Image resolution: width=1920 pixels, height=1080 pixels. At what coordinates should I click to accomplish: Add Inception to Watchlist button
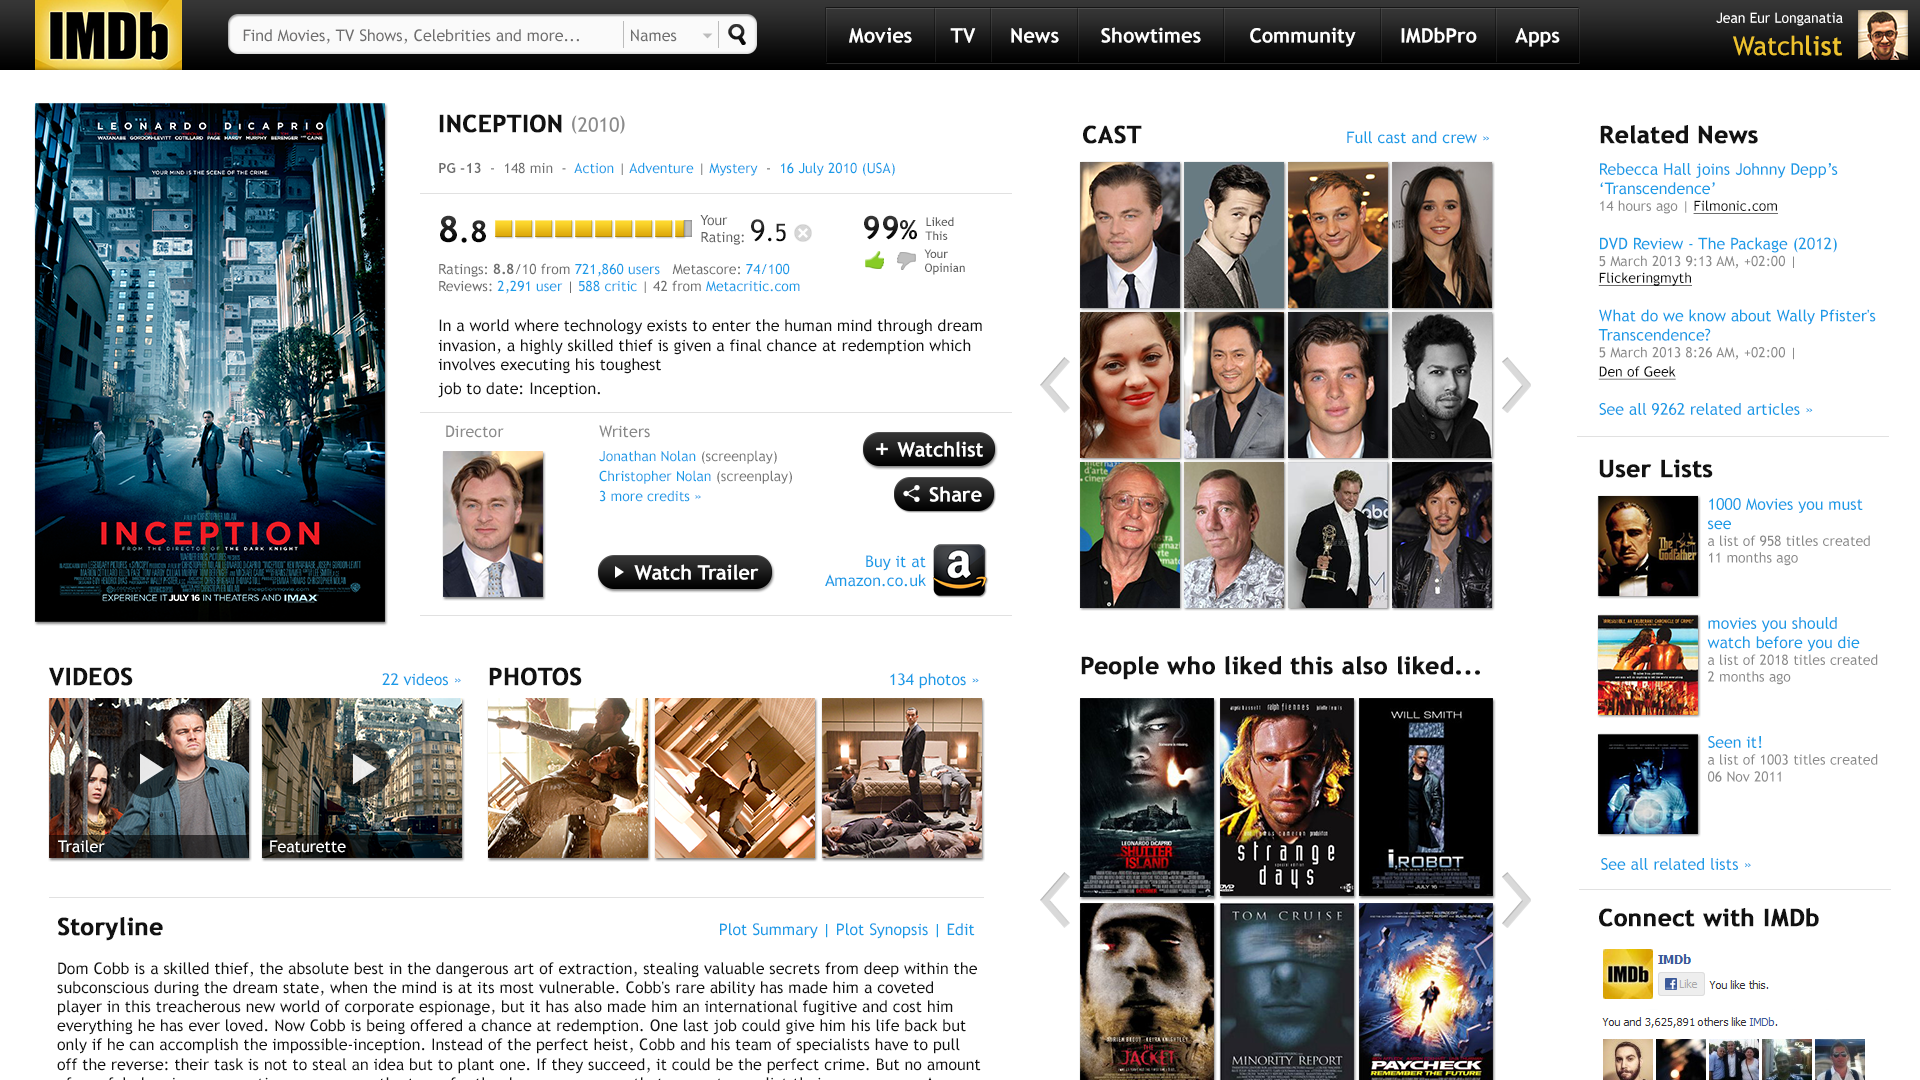[x=929, y=450]
